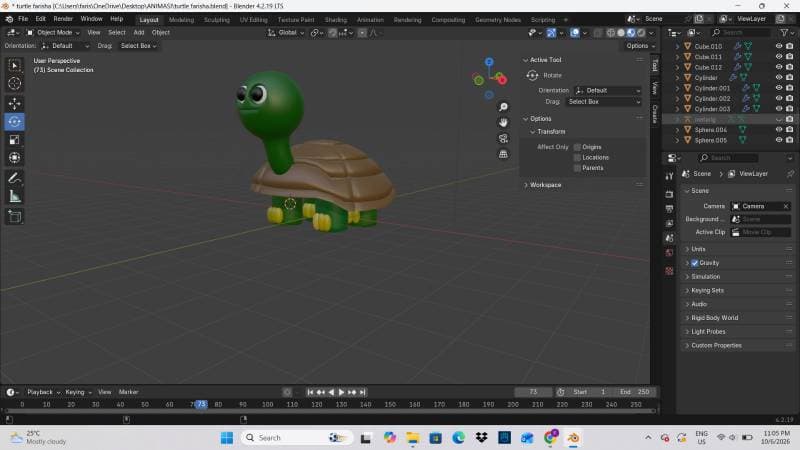Open the Render menu
This screenshot has height=450, width=800.
pyautogui.click(x=63, y=19)
